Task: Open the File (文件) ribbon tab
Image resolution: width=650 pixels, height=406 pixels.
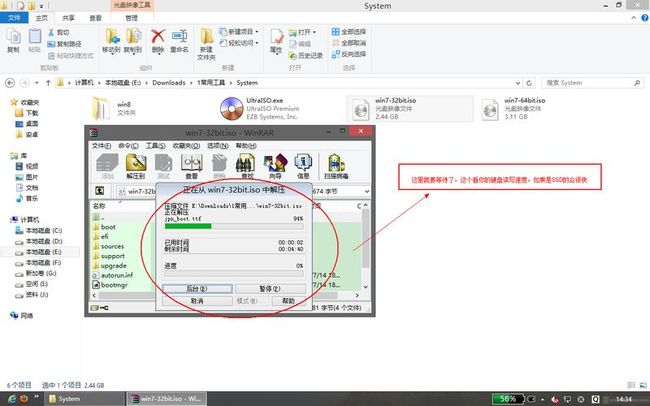Action: coord(14,18)
